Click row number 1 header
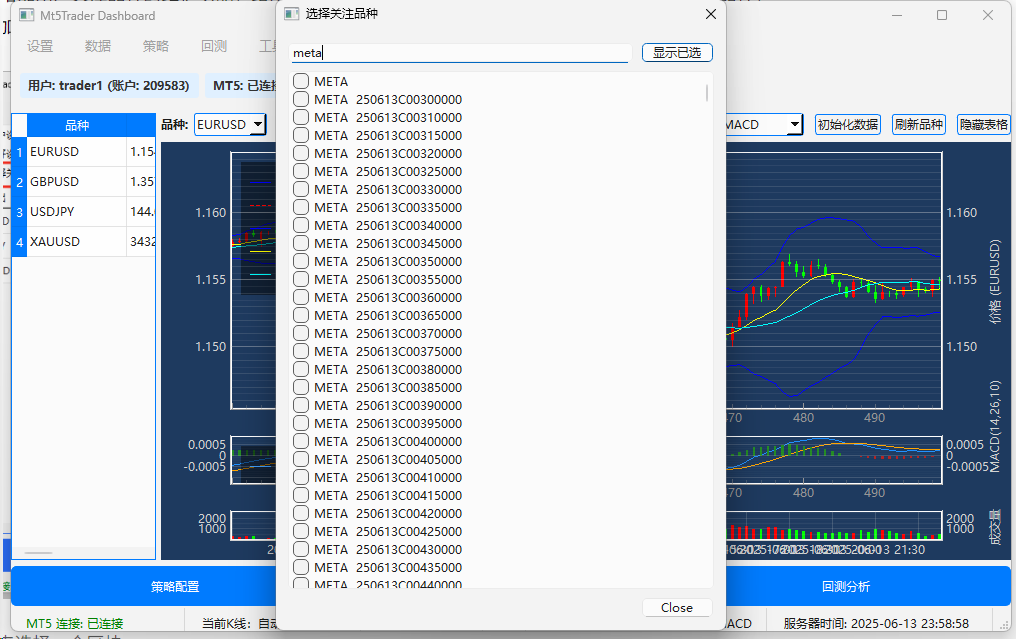 (x=19, y=152)
